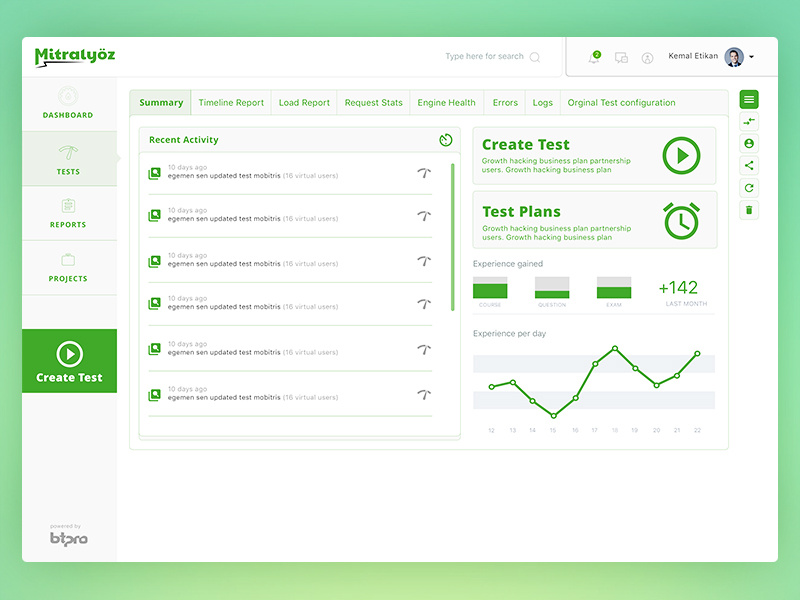
Task: Toggle the swap arrows icon in right sidebar
Action: (x=748, y=120)
